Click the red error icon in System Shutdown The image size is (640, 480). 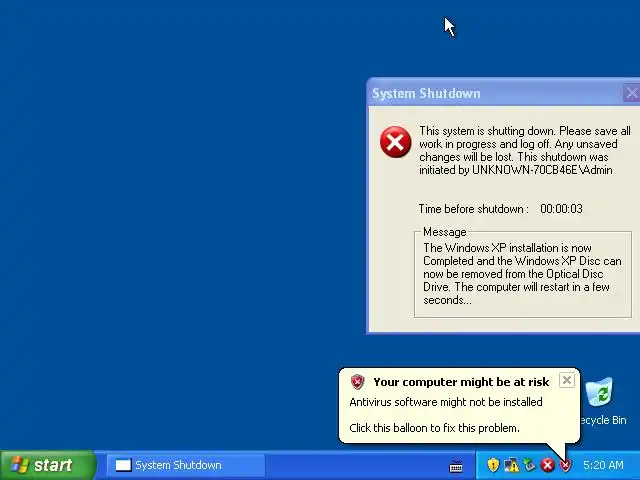[395, 142]
